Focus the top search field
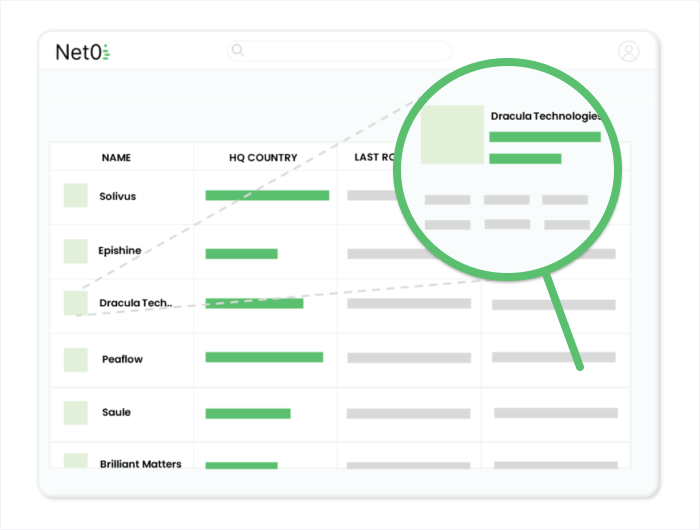Screen dimensions: 700x530 tap(339, 51)
